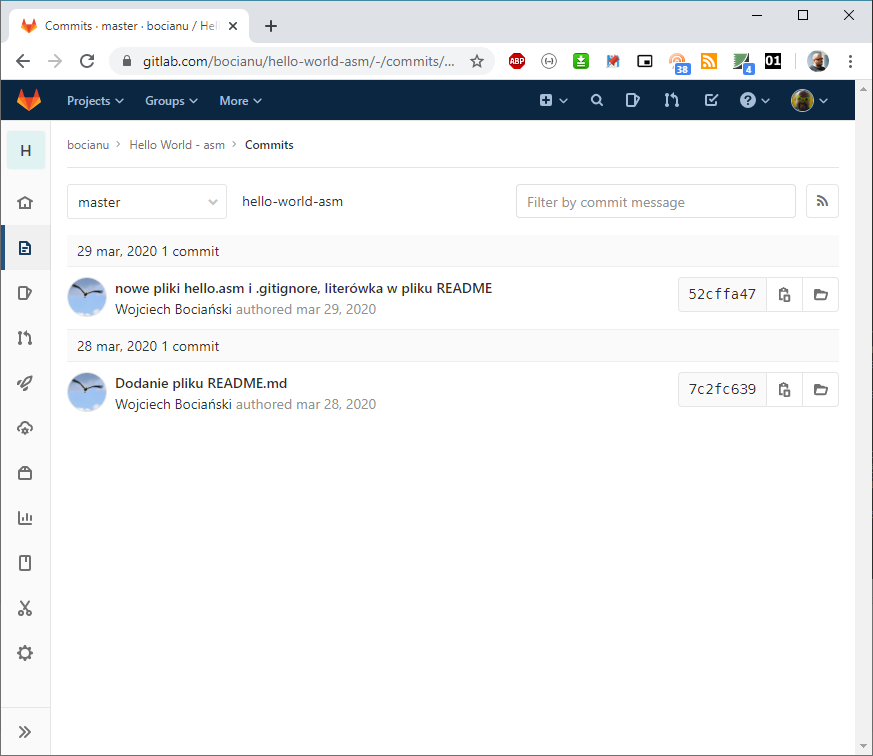873x756 pixels.
Task: Open the project Wiki icon
Action: tap(25, 562)
